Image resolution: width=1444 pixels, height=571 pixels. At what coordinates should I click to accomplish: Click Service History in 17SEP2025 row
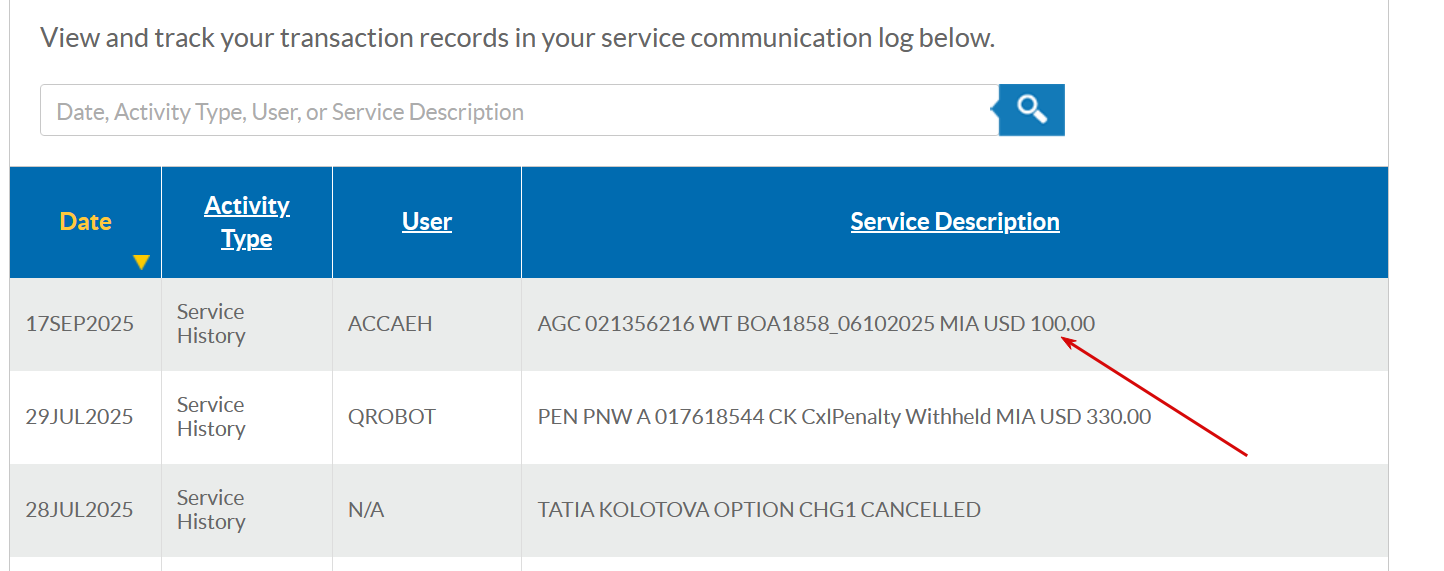(211, 324)
